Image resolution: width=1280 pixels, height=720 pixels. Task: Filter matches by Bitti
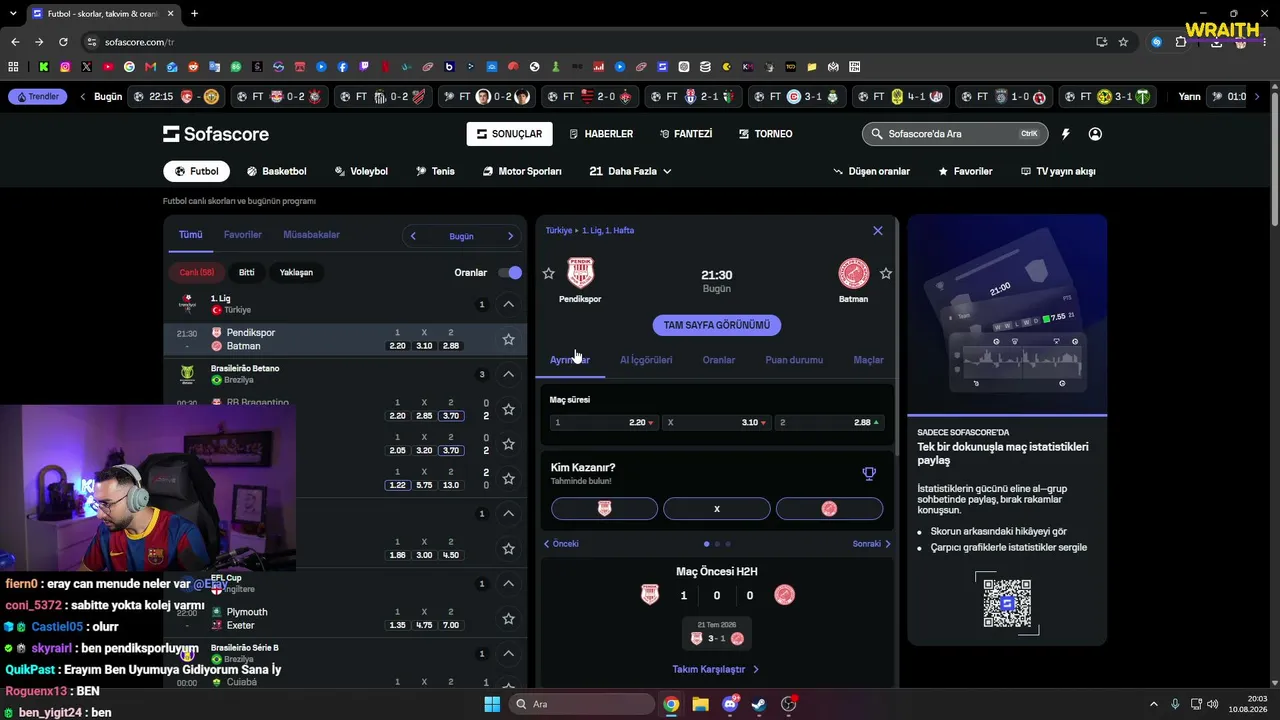[247, 272]
